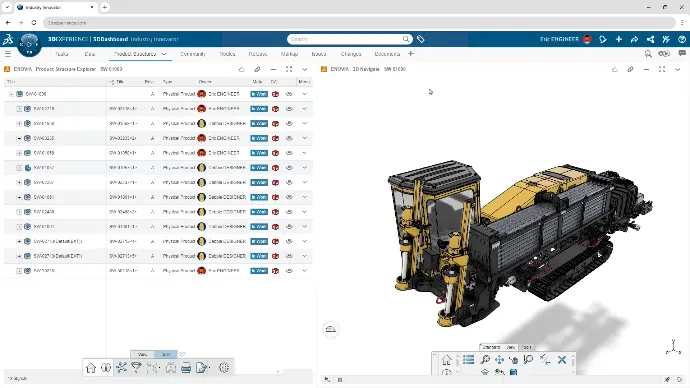Screen dimensions: 690x388
Task: Go back using browser back arrow
Action: pos(8,22)
